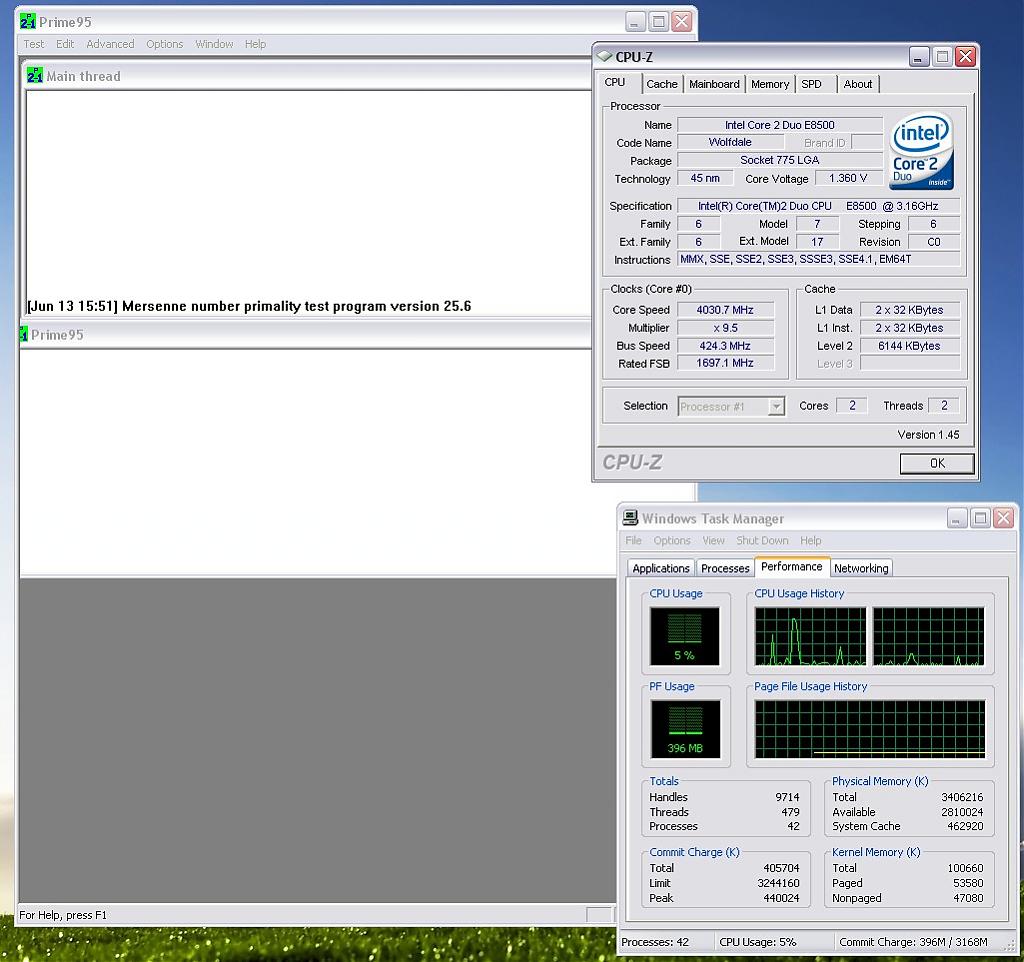Open the View menu in Task Manager
Image resolution: width=1024 pixels, height=962 pixels.
click(x=714, y=541)
